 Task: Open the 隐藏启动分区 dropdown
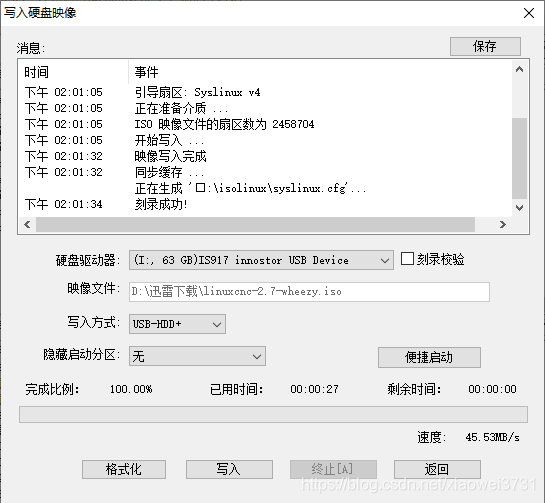(x=197, y=356)
